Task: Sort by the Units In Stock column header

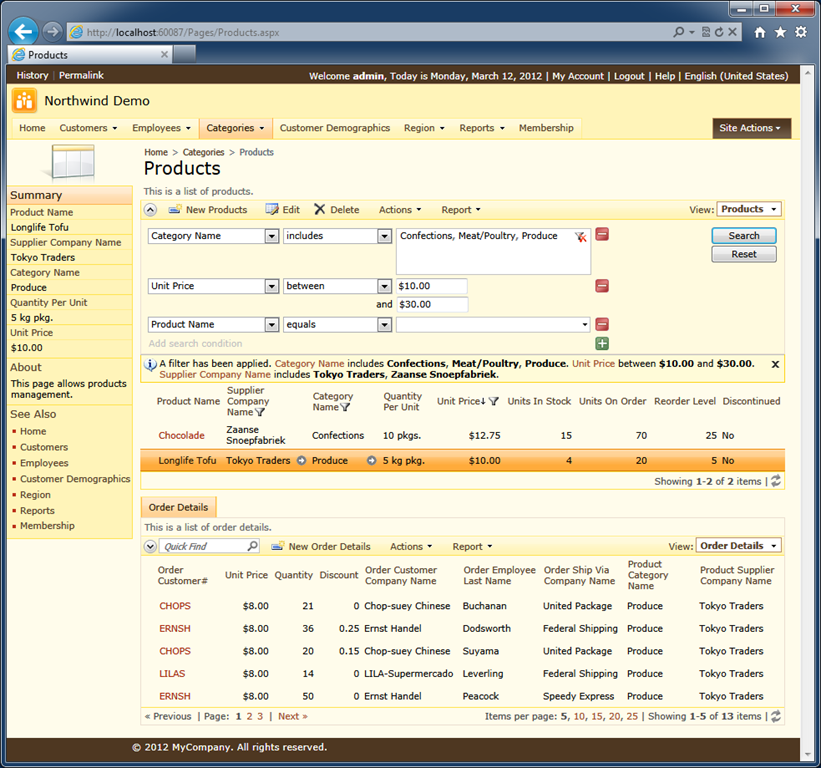Action: (x=539, y=402)
